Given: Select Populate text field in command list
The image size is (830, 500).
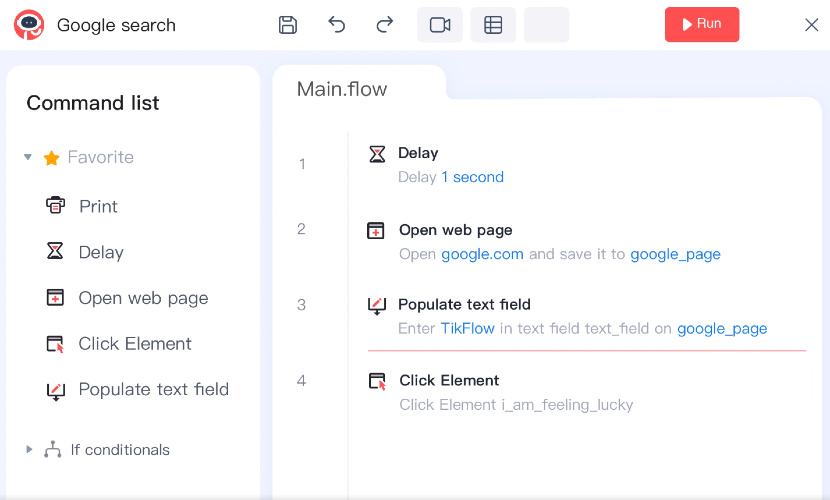Looking at the screenshot, I should pos(154,390).
